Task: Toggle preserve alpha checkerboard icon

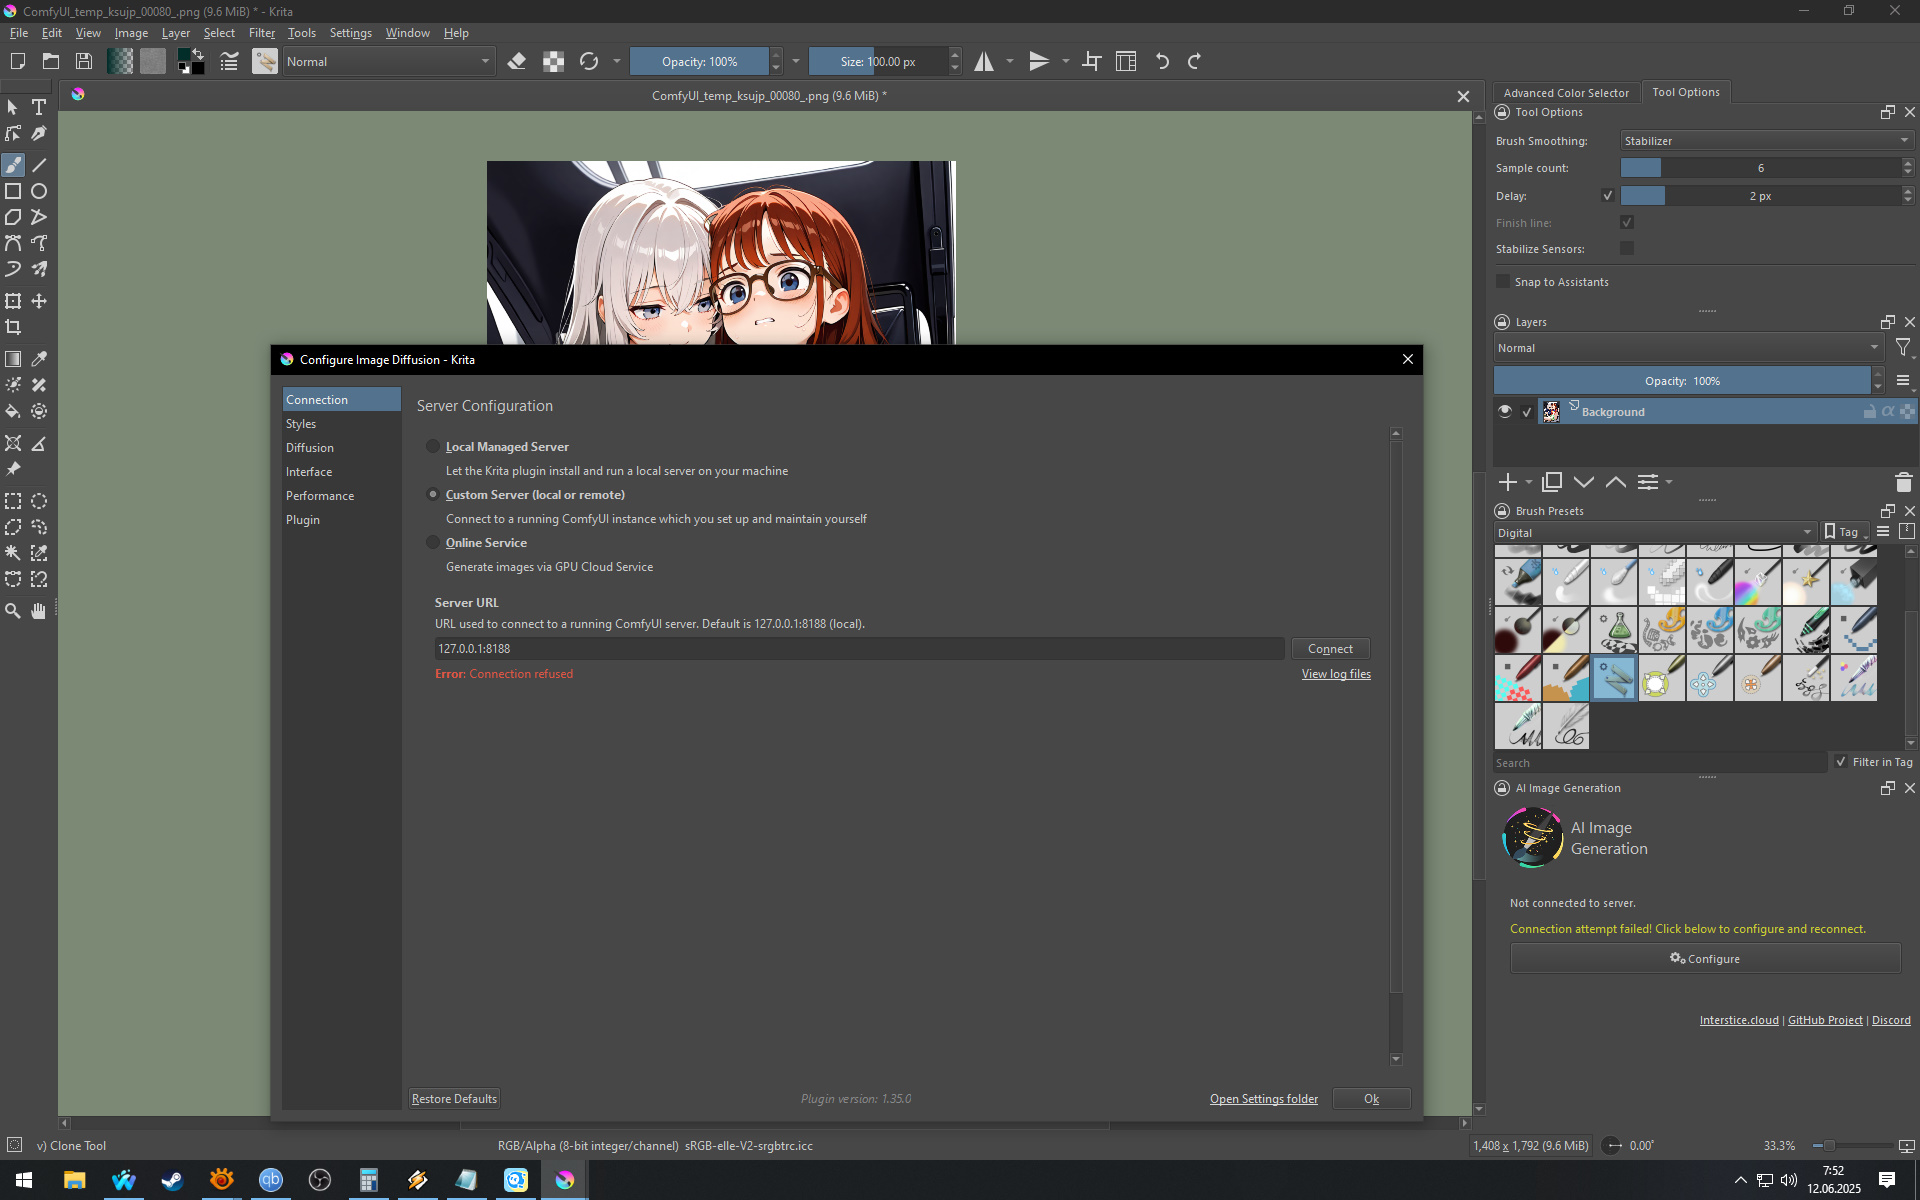Action: pos(553,62)
